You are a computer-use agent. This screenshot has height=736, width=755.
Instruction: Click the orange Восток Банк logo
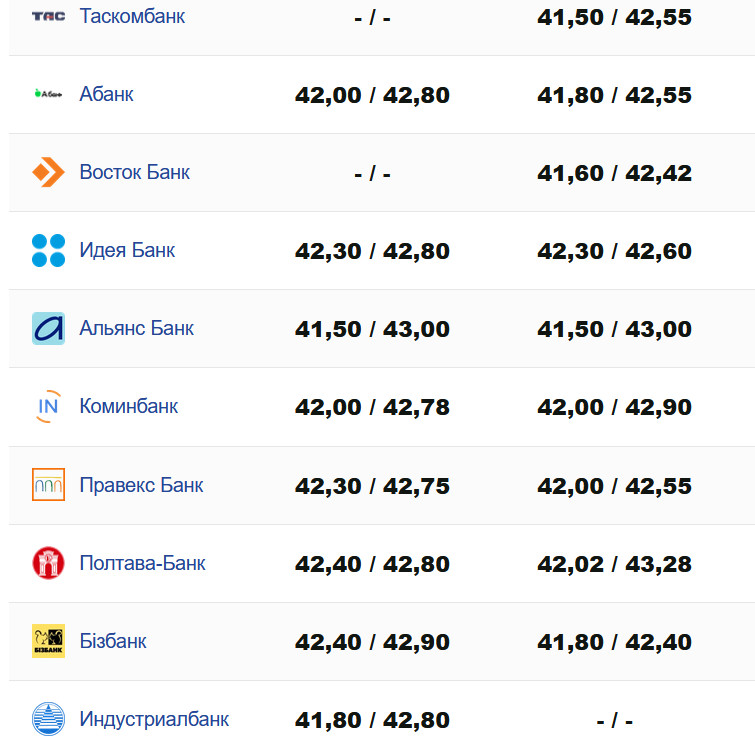[x=48, y=172]
